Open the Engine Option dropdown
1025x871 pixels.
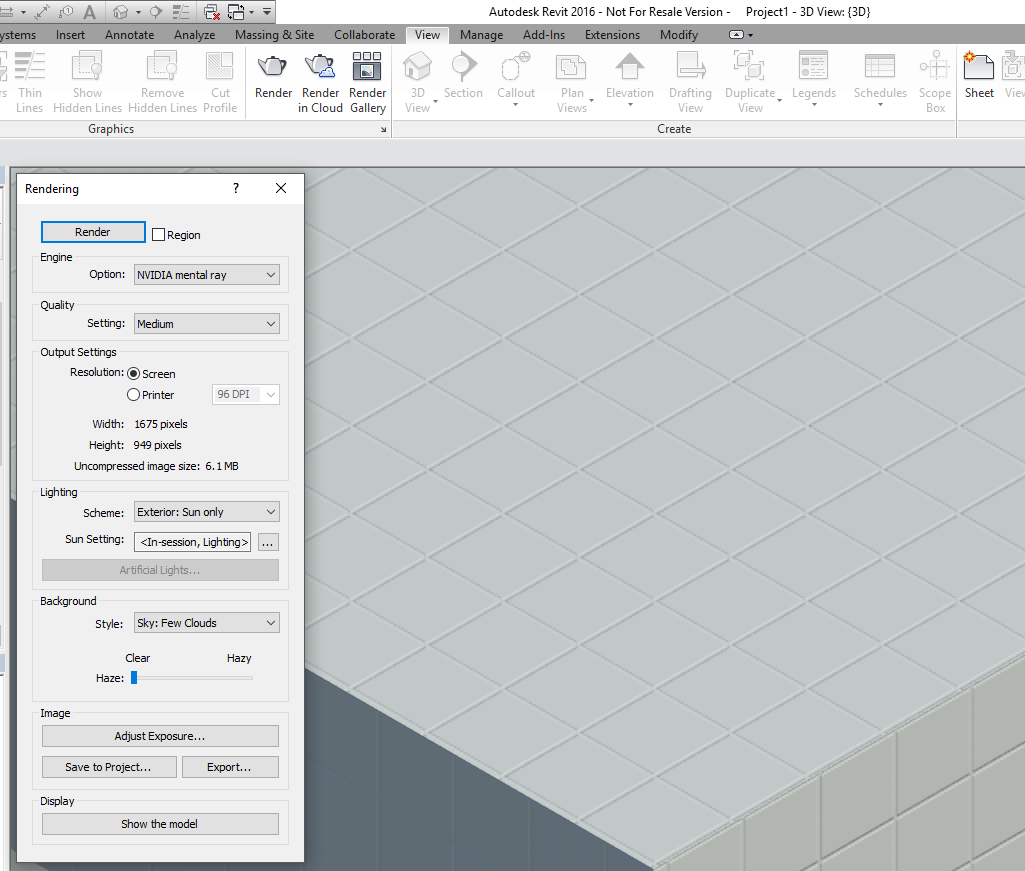coord(207,275)
